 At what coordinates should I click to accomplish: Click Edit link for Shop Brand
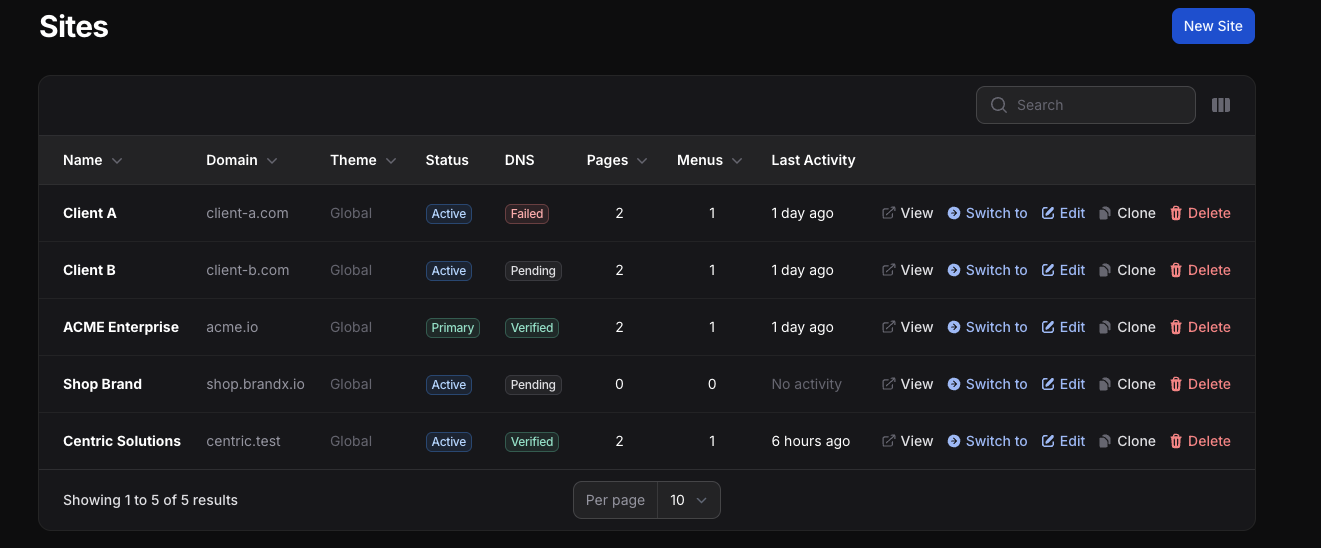[1071, 384]
